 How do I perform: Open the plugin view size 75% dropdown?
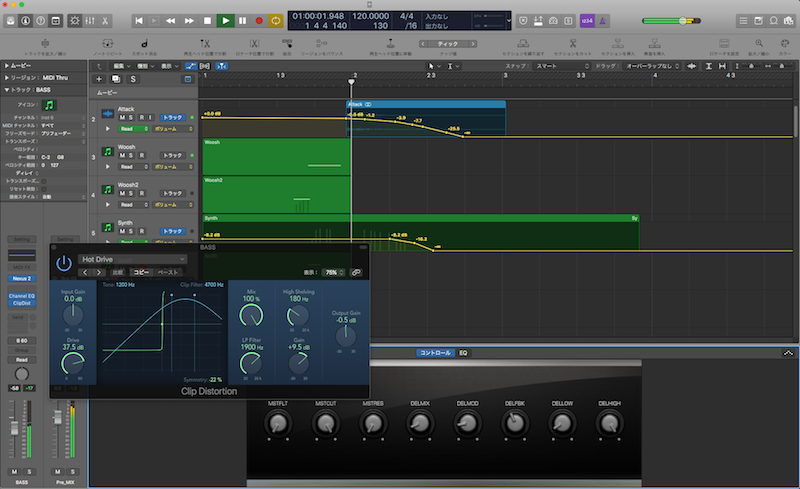334,273
